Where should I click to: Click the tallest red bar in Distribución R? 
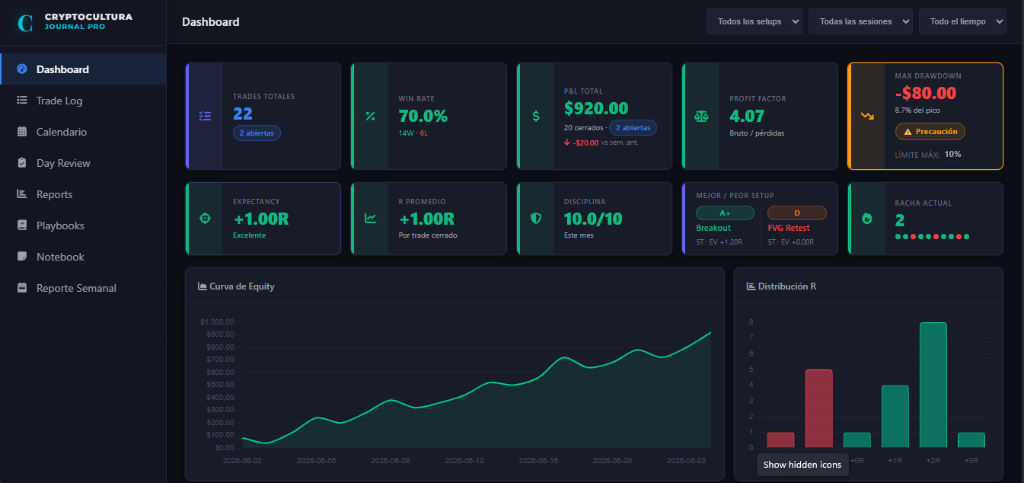pyautogui.click(x=818, y=409)
